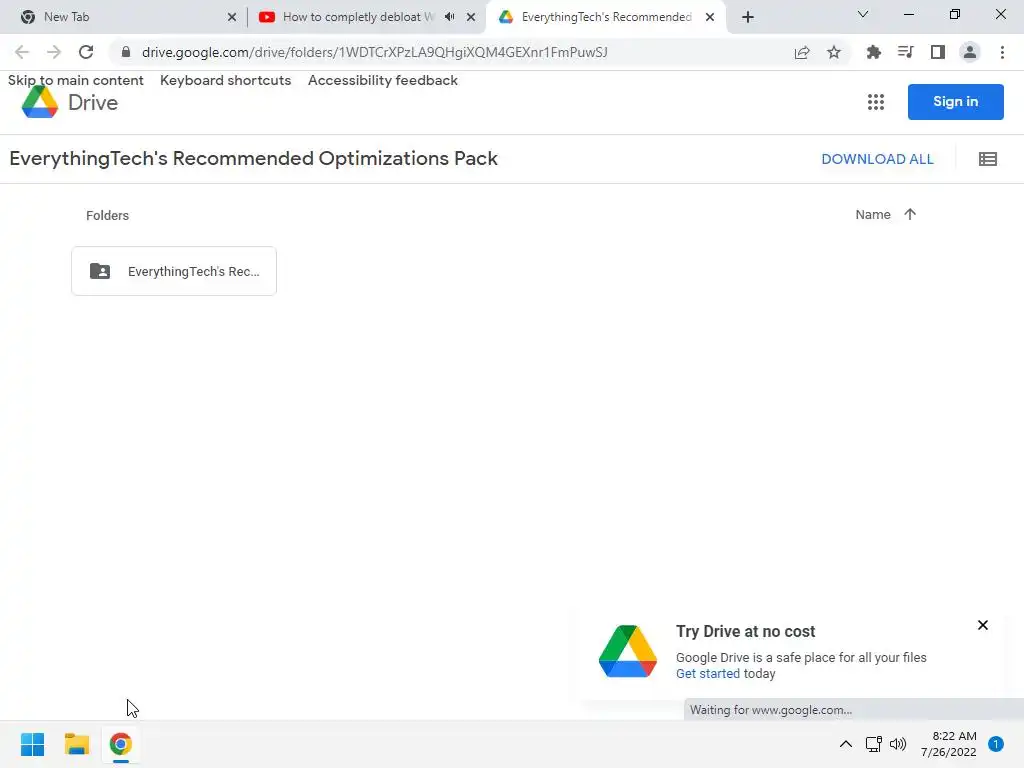Go forward in browser history
1024x768 pixels.
pyautogui.click(x=54, y=52)
